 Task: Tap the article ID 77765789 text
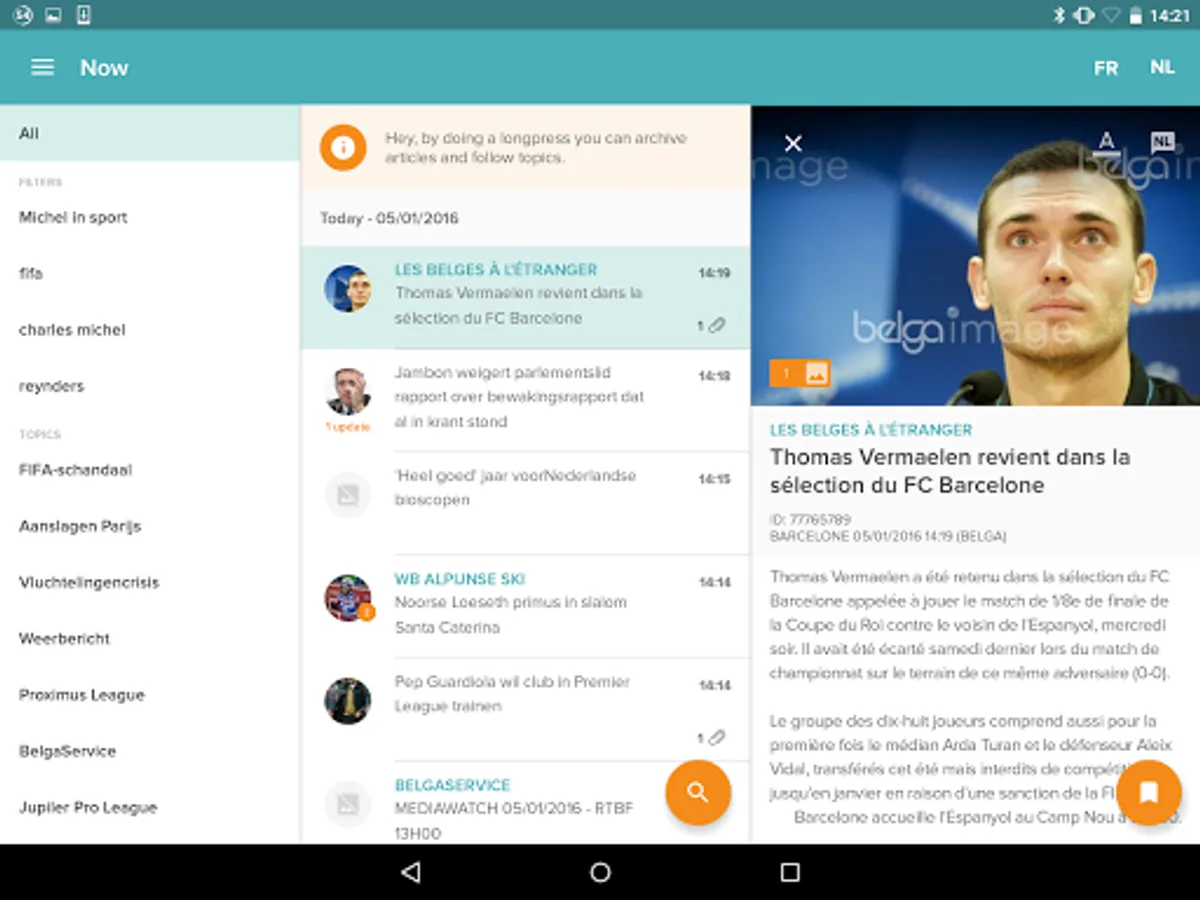(810, 520)
